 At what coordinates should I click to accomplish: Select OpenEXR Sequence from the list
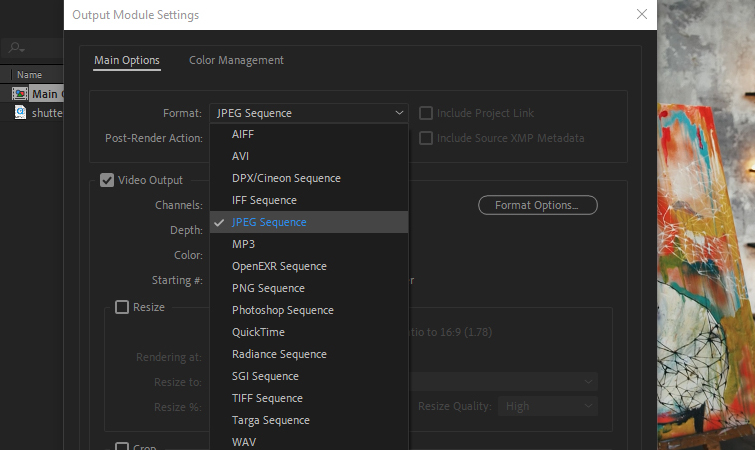coord(279,266)
